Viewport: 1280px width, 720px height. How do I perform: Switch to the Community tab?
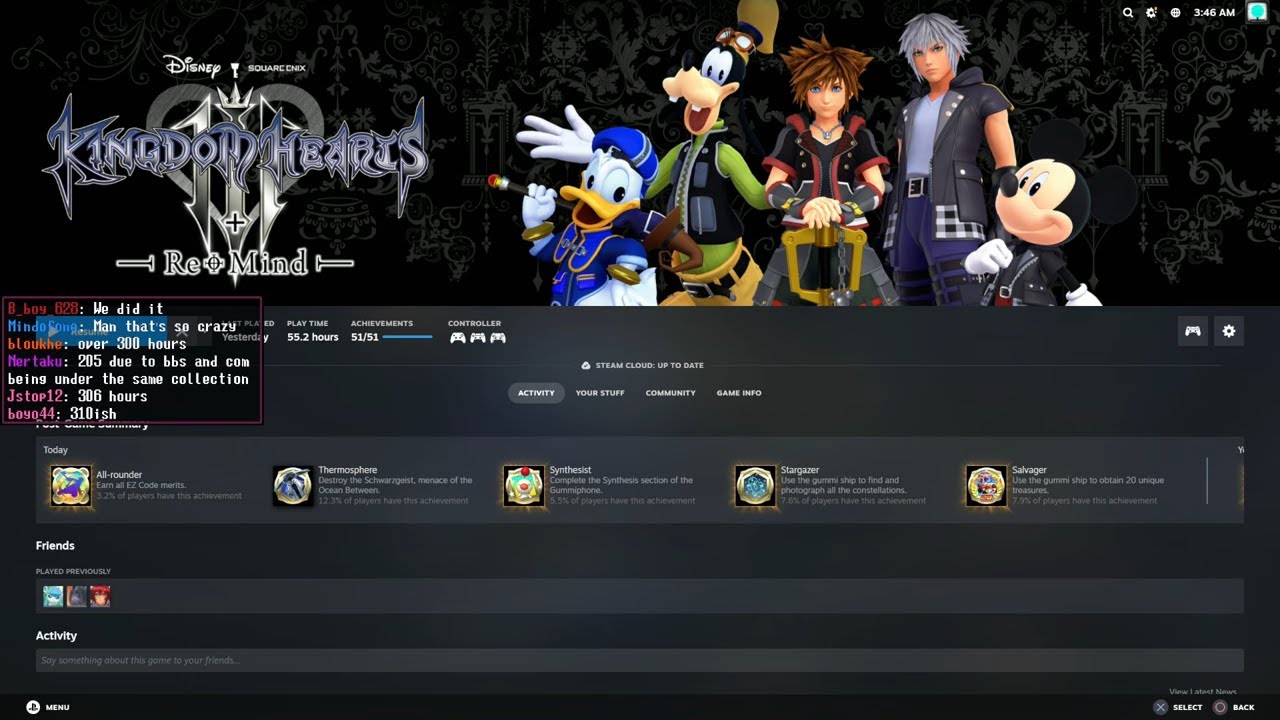point(670,393)
